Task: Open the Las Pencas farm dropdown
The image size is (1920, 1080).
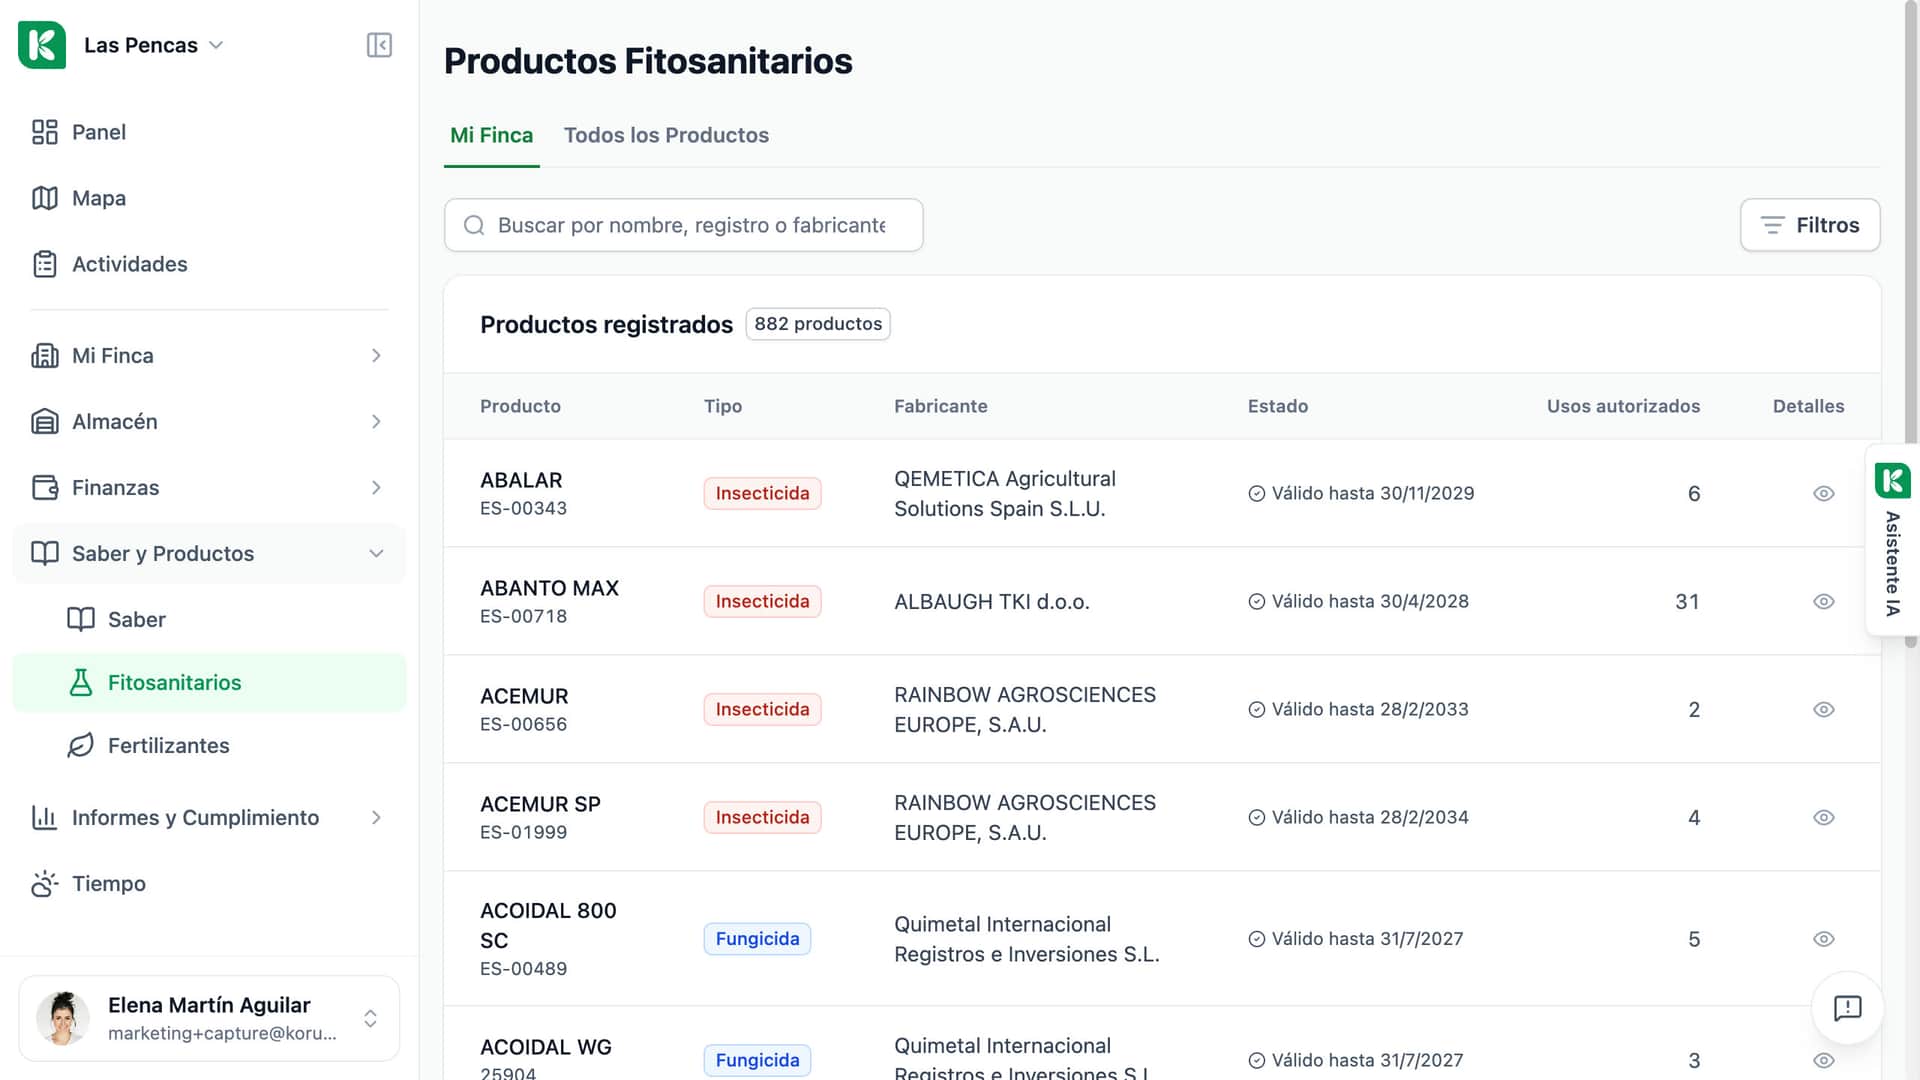Action: [x=154, y=45]
